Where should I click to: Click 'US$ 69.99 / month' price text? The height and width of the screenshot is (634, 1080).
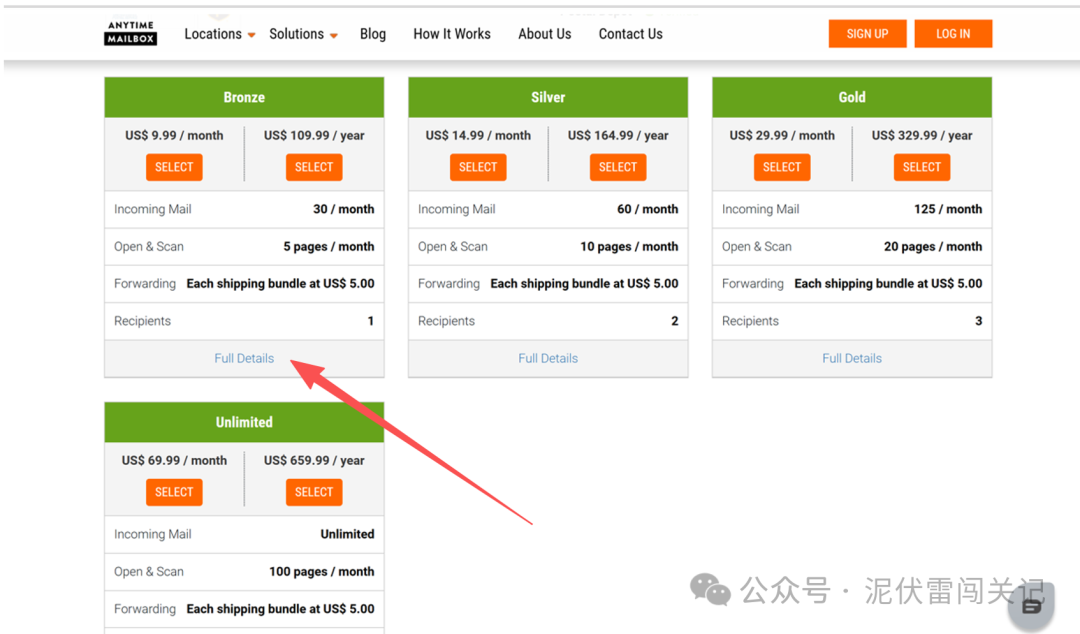(174, 460)
